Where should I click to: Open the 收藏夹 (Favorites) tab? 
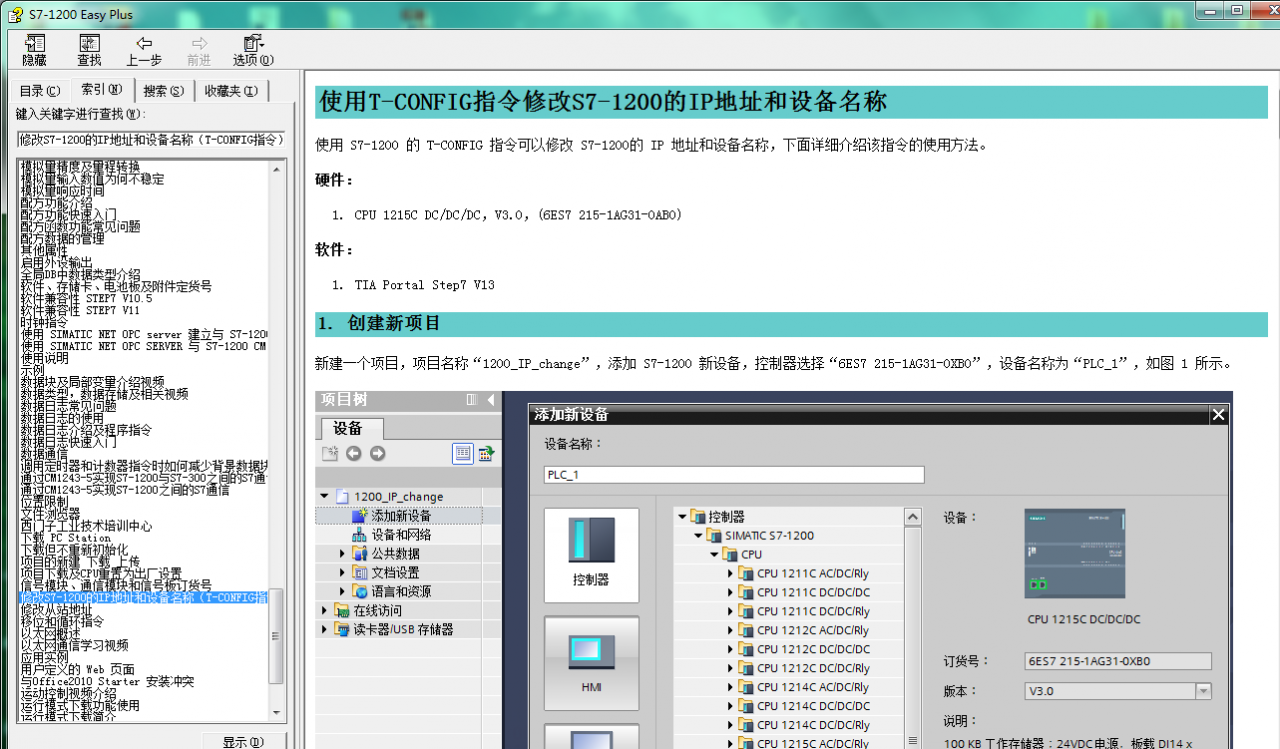[231, 90]
